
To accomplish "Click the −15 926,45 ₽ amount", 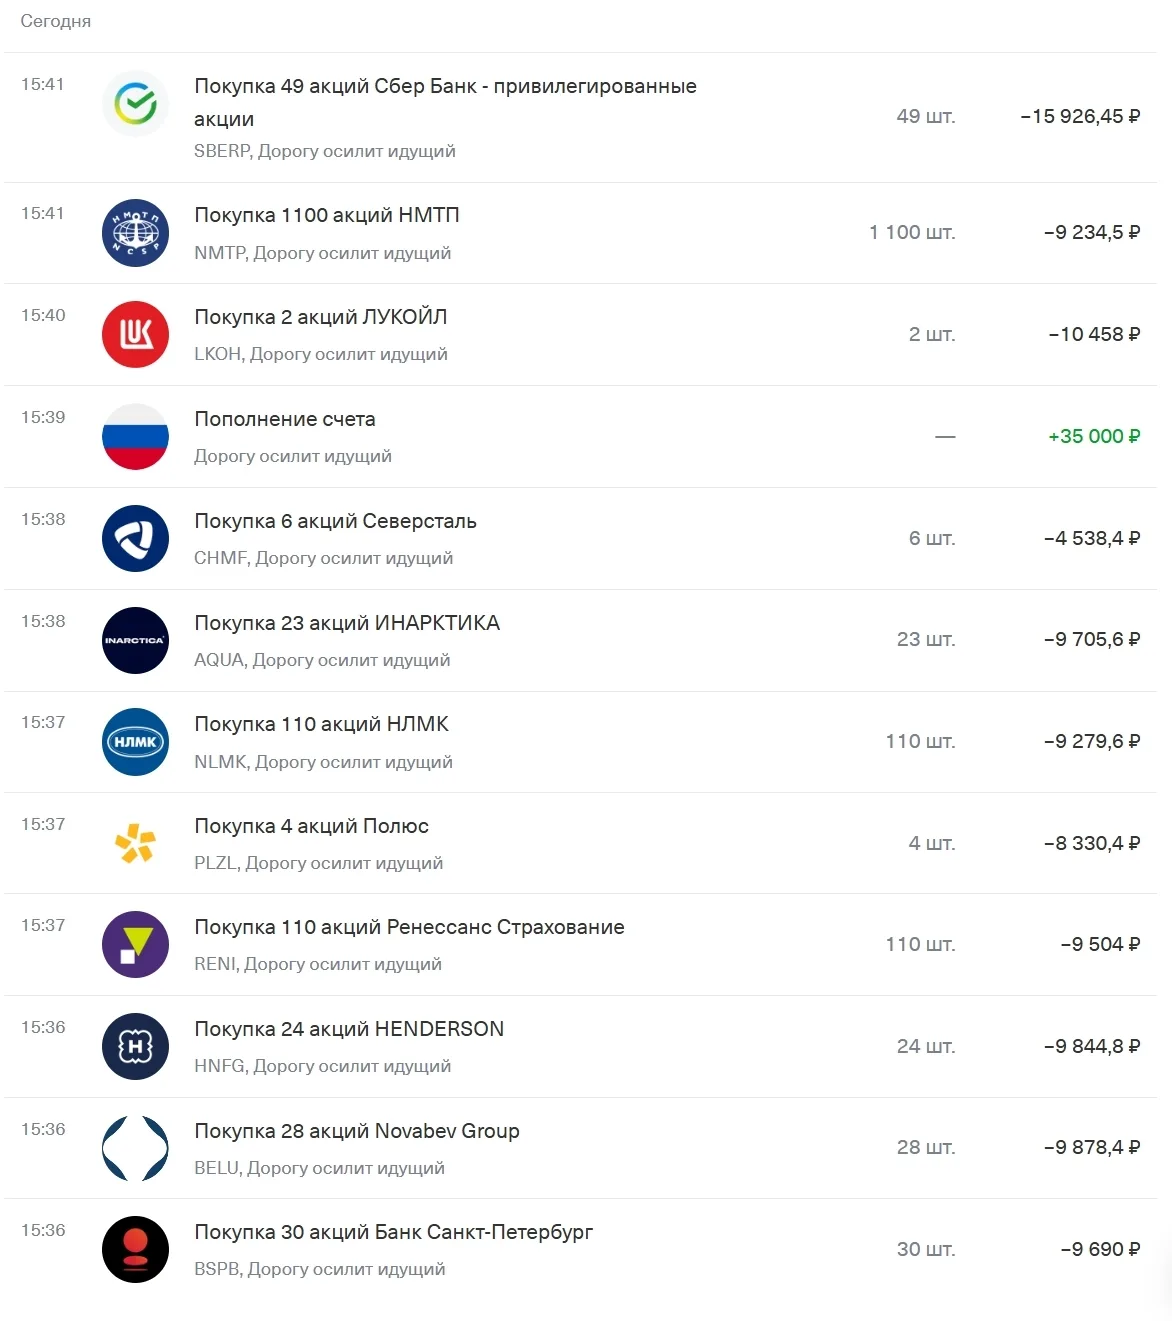I will point(1080,117).
